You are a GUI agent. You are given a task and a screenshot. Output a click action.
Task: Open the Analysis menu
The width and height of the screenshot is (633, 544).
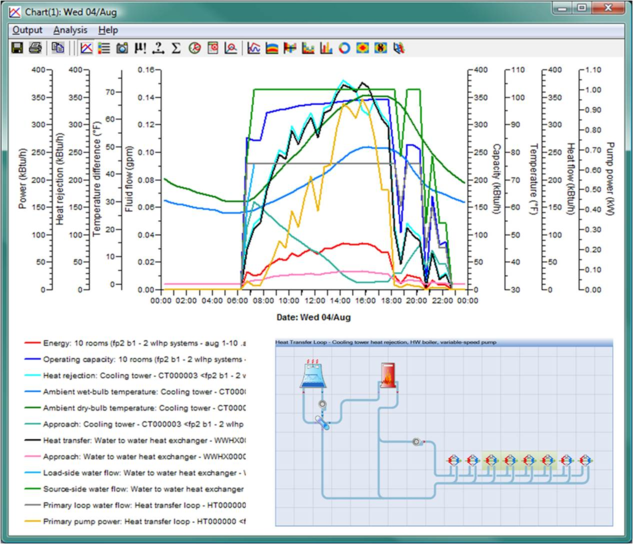tap(70, 30)
